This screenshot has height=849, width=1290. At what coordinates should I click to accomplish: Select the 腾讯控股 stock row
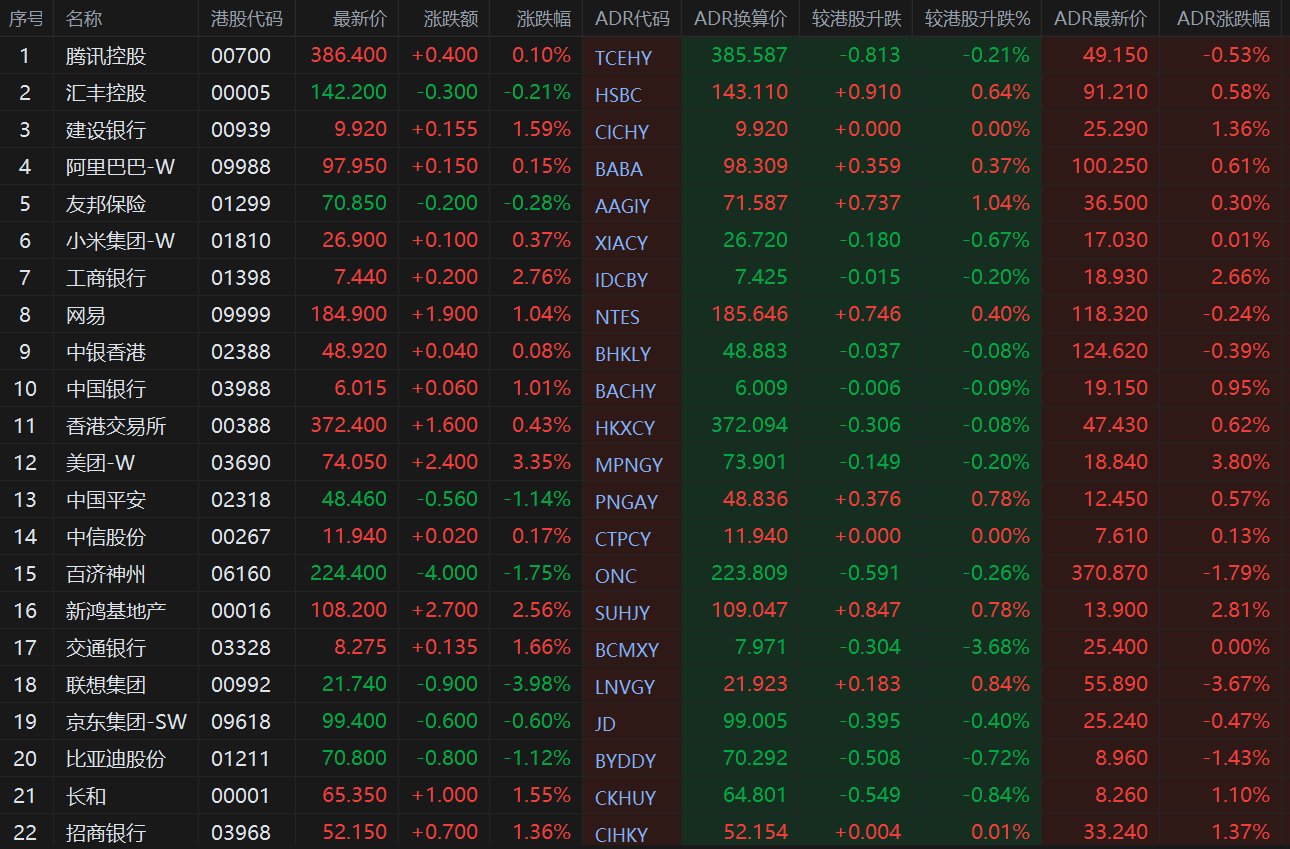coord(645,56)
